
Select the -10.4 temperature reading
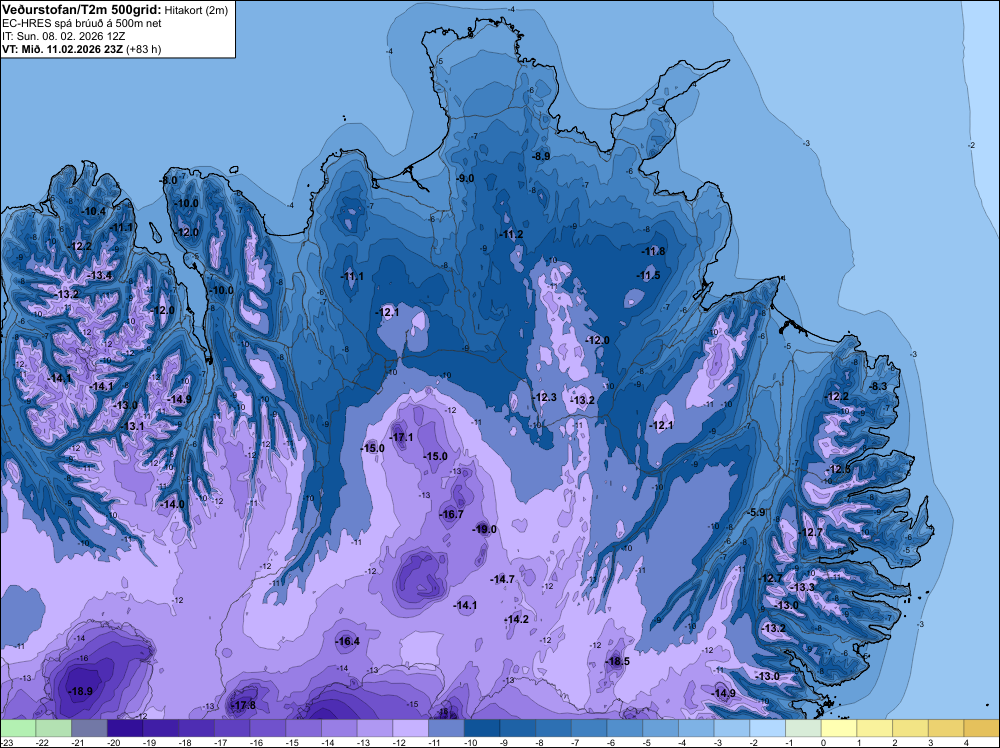pos(94,211)
